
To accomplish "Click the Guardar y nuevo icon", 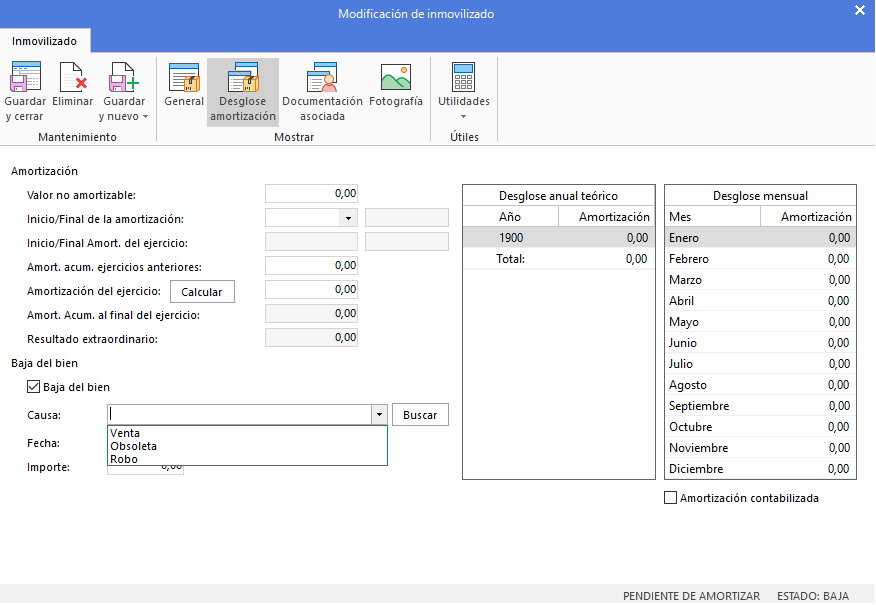I will pyautogui.click(x=123, y=77).
